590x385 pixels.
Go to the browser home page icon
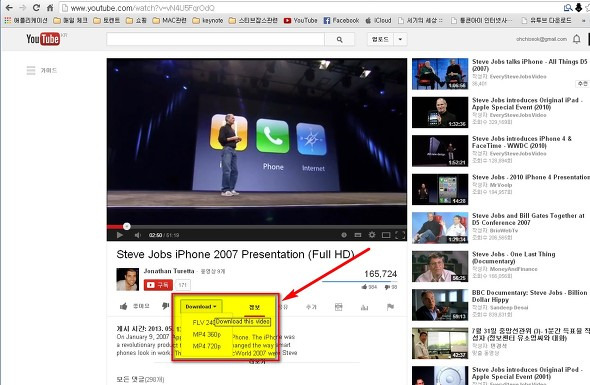(50, 8)
